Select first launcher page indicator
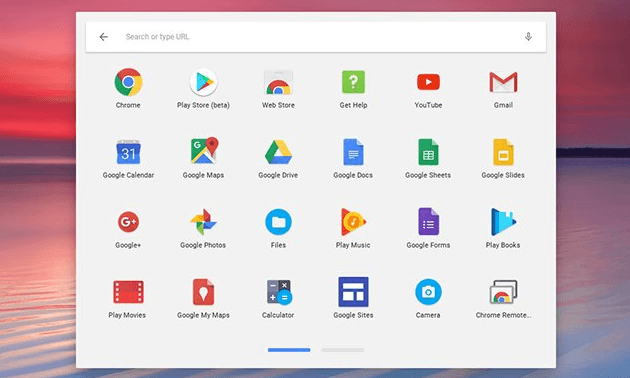 tap(289, 350)
